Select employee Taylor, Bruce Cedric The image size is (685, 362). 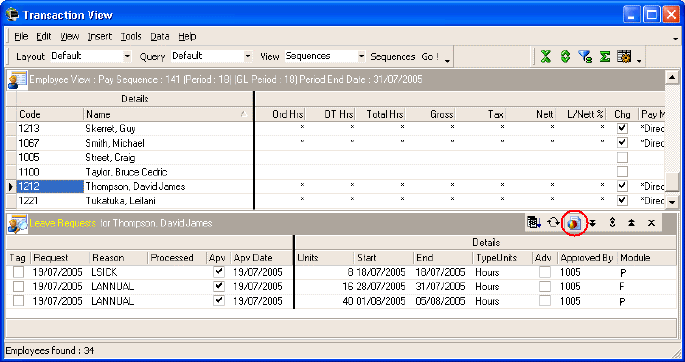[x=126, y=172]
